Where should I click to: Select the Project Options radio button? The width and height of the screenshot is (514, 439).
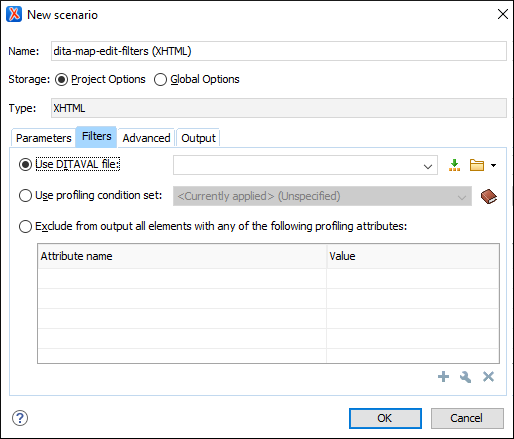[61, 80]
